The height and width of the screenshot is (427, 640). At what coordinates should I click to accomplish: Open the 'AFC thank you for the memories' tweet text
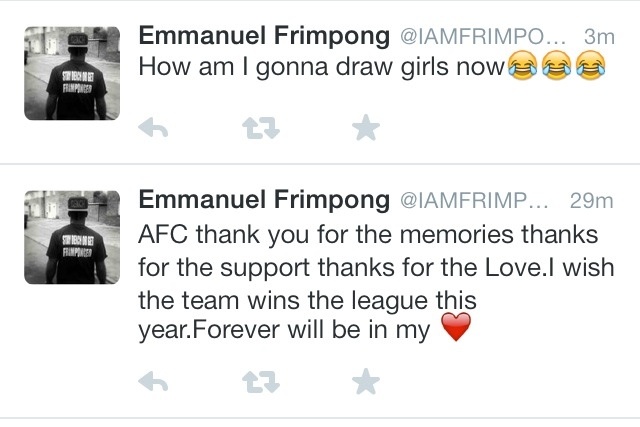376,282
